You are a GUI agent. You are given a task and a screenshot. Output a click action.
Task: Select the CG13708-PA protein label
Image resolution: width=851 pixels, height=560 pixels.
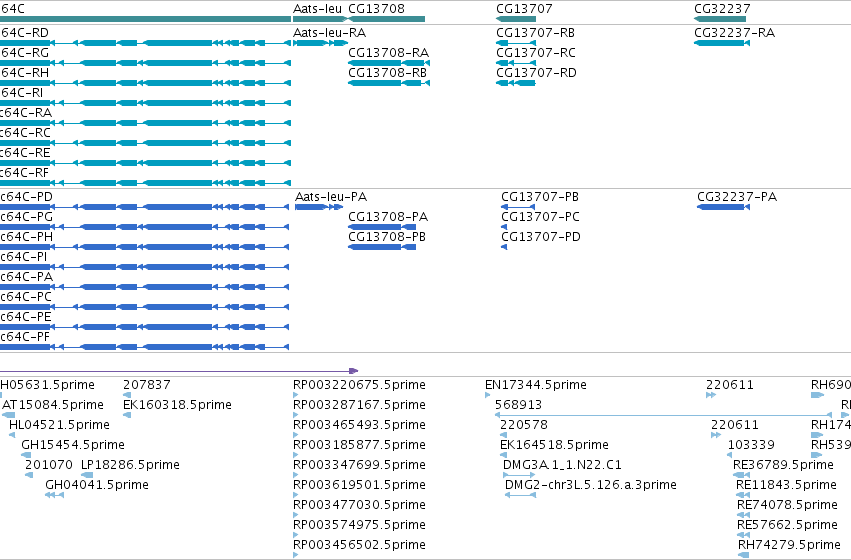click(x=388, y=217)
